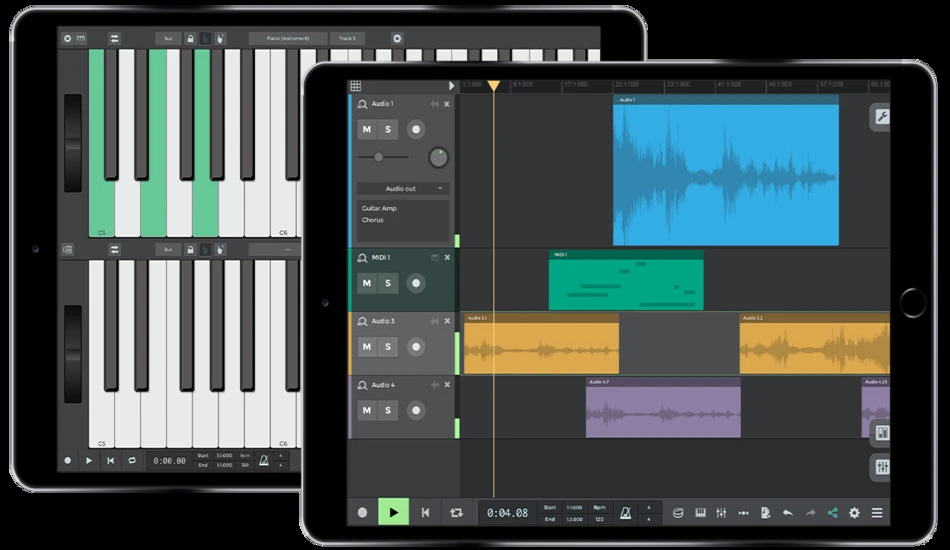Image resolution: width=950 pixels, height=550 pixels.
Task: Click the green Play button
Action: pos(393,512)
